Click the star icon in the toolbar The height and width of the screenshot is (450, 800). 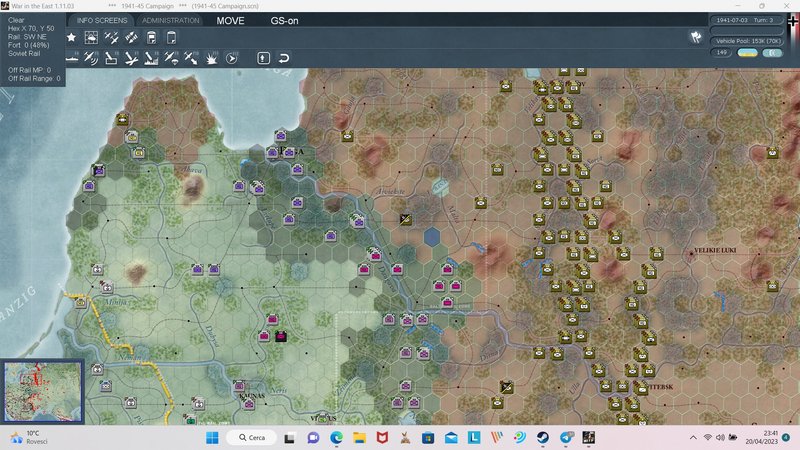[71, 37]
